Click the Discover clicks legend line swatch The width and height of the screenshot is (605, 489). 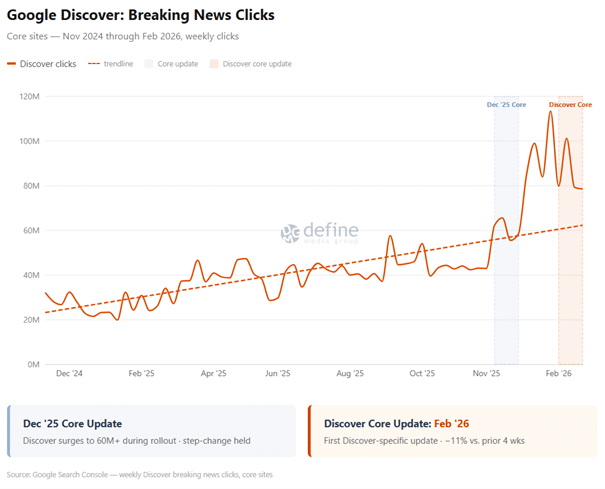(x=11, y=64)
